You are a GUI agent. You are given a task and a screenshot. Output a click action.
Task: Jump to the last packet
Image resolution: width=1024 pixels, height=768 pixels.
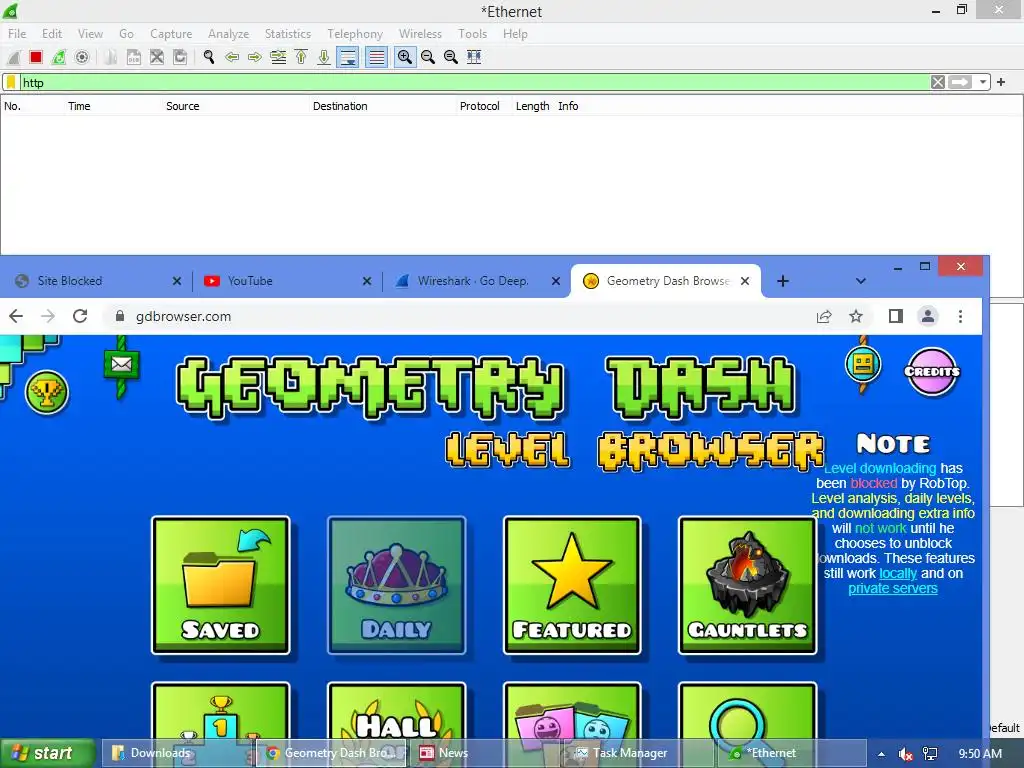[324, 57]
